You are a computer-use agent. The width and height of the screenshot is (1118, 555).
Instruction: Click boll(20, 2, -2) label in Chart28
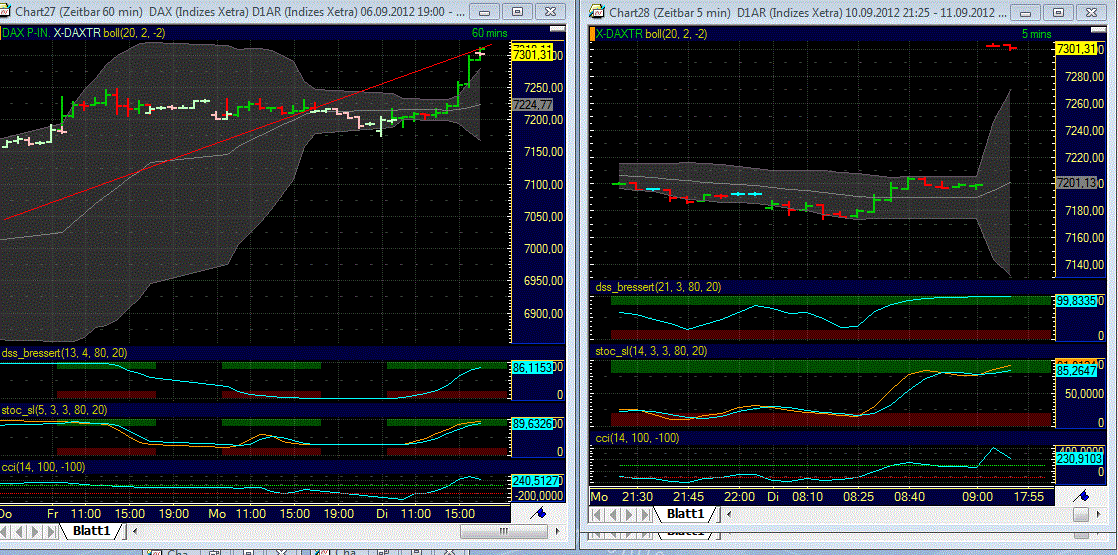(x=675, y=33)
